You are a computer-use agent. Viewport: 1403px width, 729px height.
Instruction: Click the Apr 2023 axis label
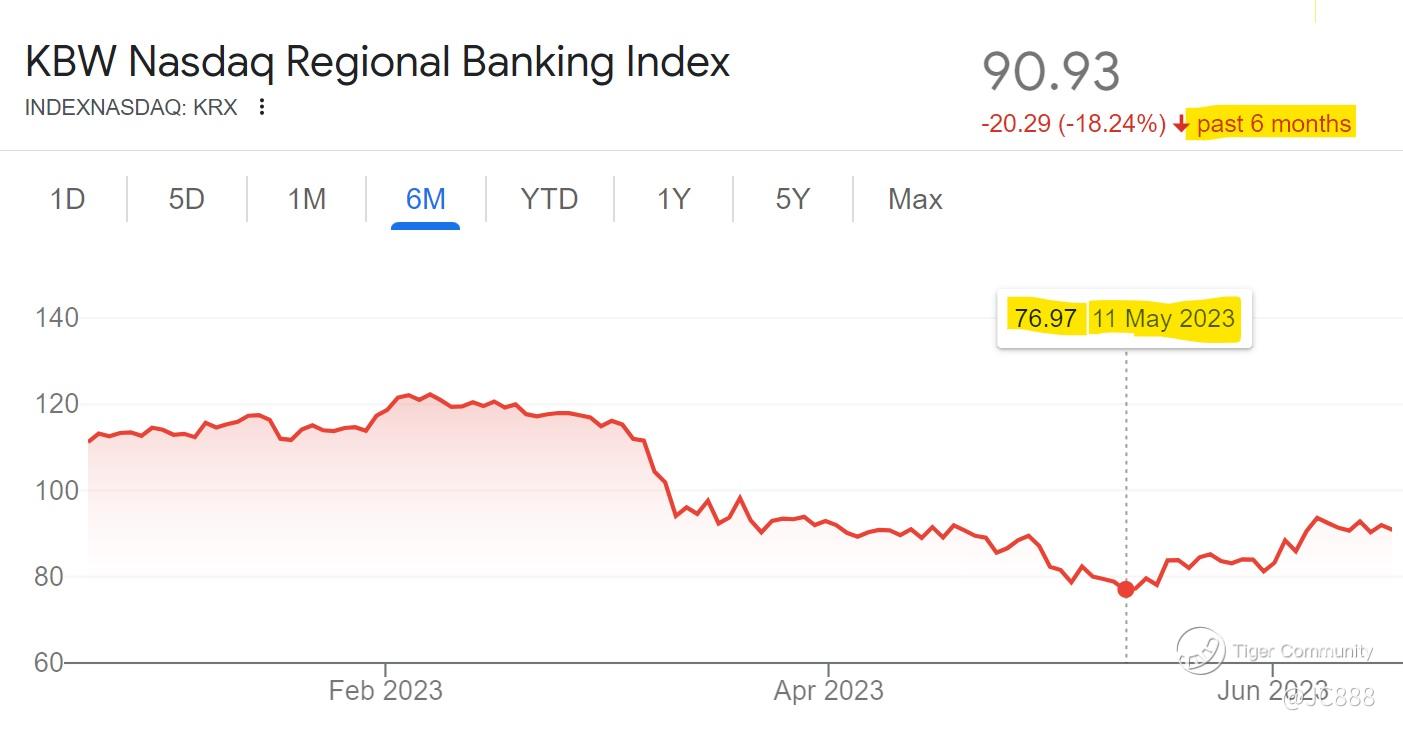[x=828, y=690]
